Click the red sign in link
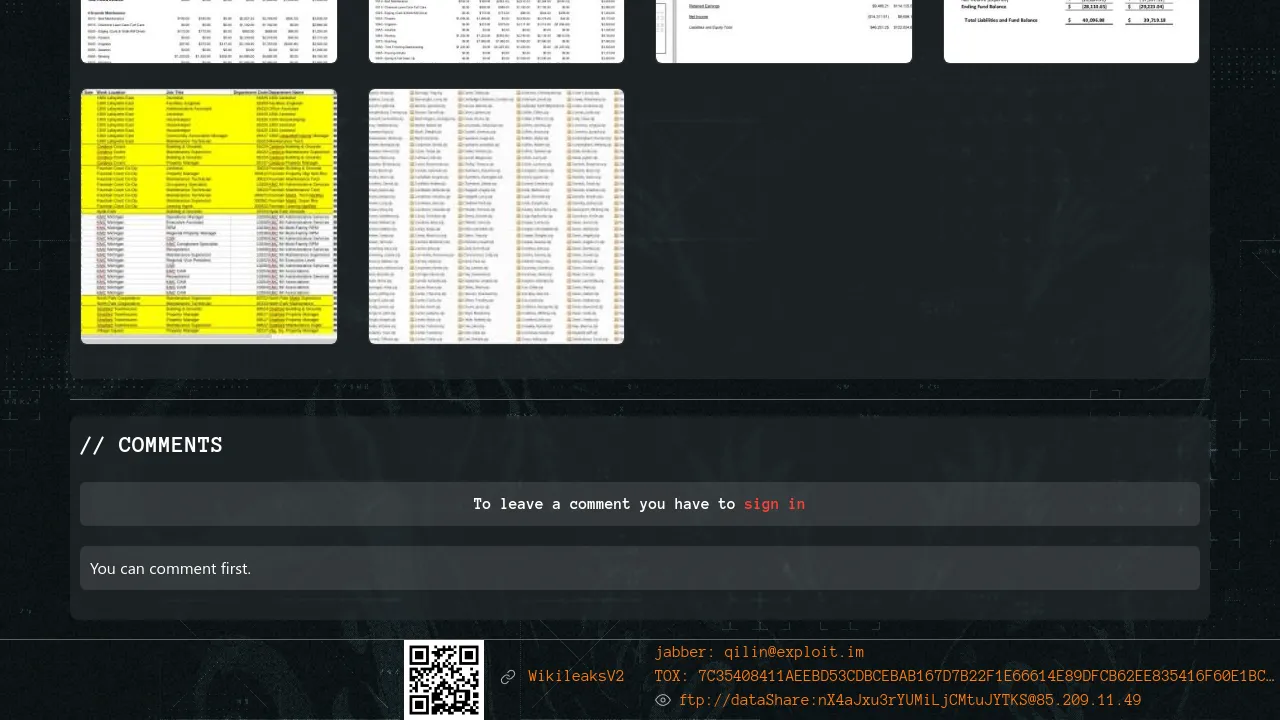Image resolution: width=1280 pixels, height=720 pixels. pyautogui.click(x=774, y=504)
